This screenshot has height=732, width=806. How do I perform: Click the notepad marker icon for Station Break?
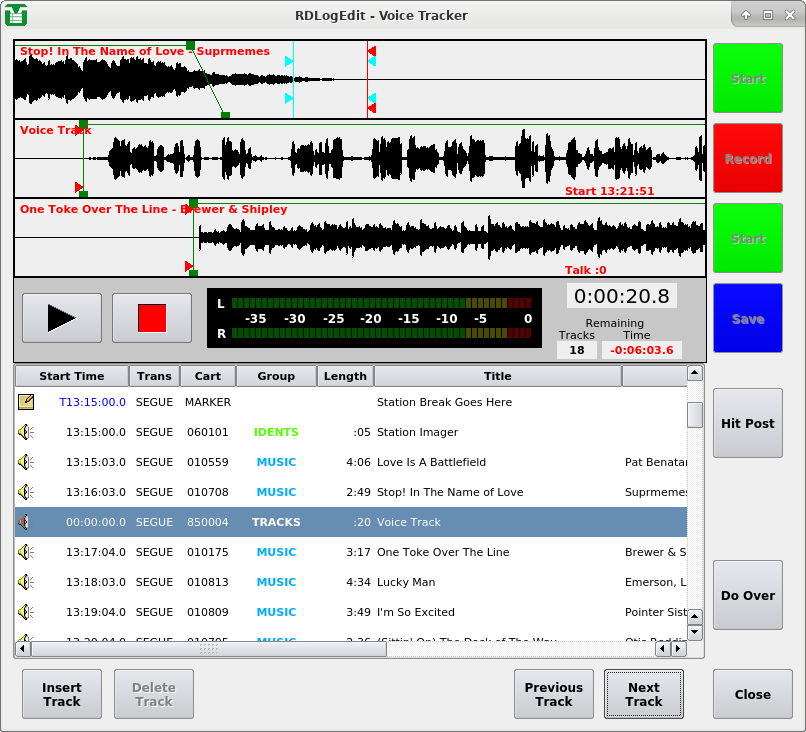click(25, 402)
